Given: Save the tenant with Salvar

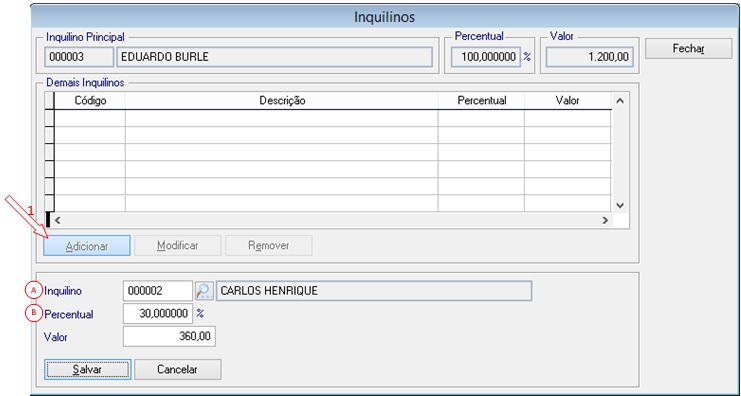Looking at the screenshot, I should click(87, 370).
